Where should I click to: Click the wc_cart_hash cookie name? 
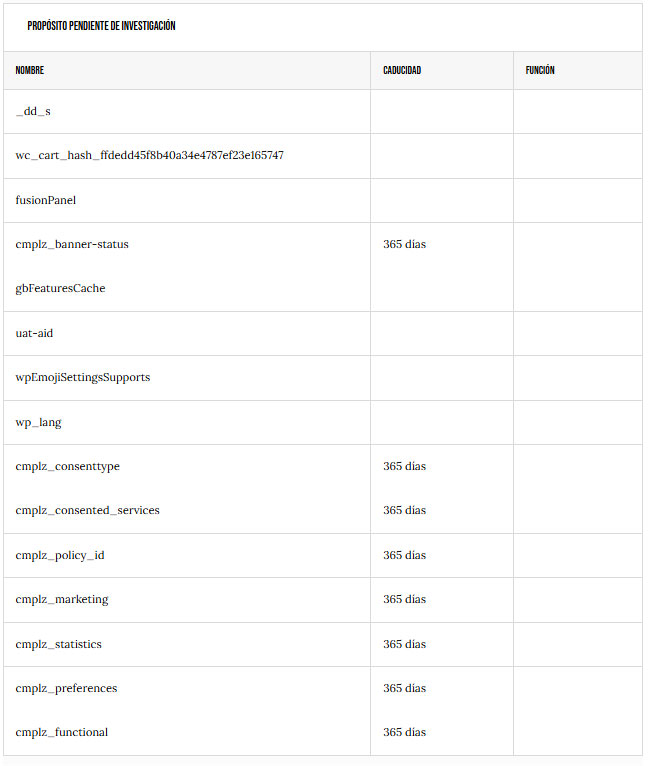pyautogui.click(x=149, y=155)
